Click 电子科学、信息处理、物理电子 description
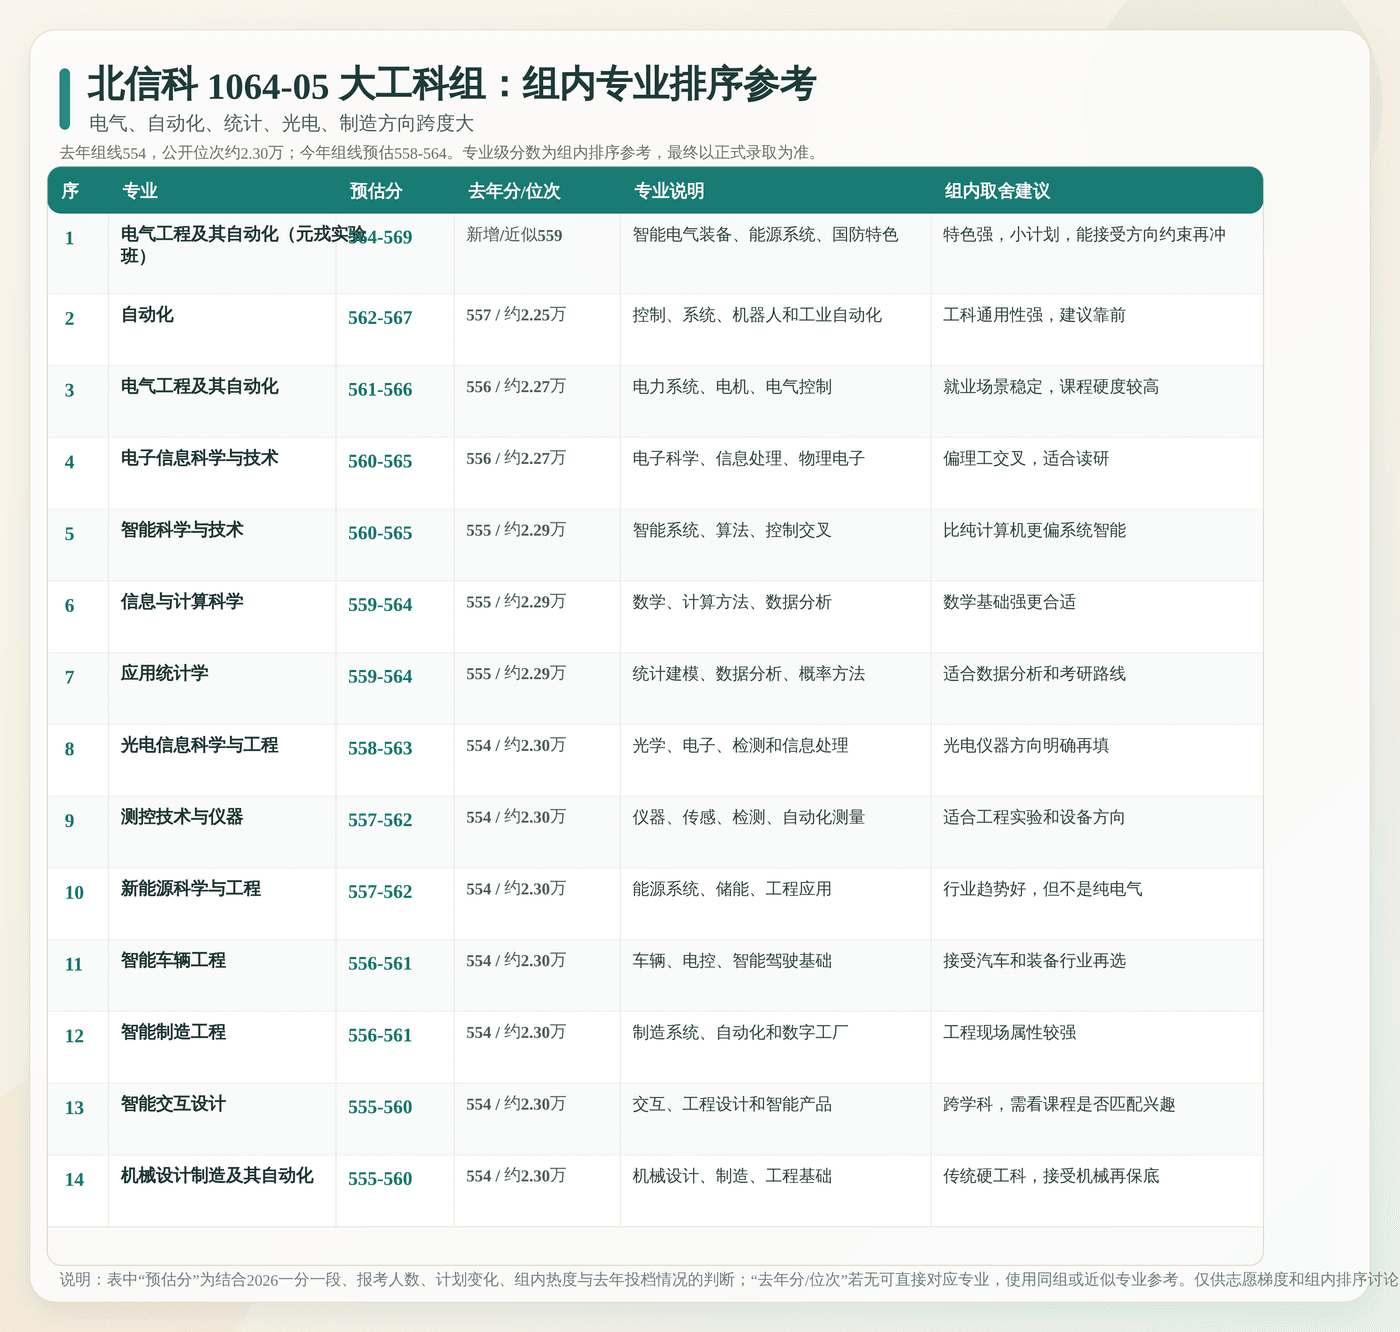The height and width of the screenshot is (1332, 1400). click(x=749, y=459)
